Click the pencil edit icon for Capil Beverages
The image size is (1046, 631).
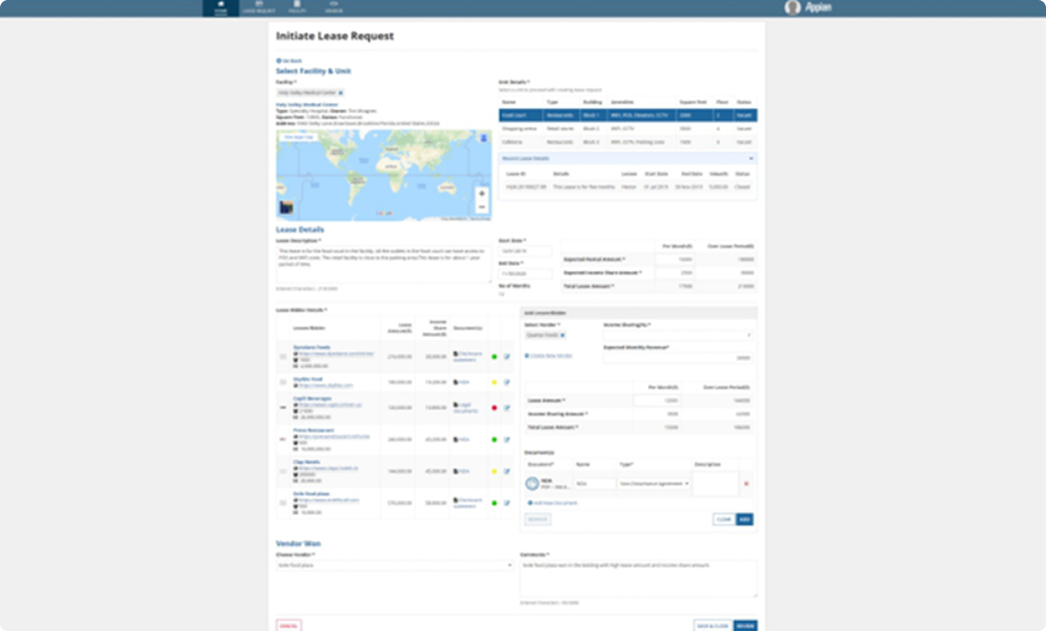(x=507, y=408)
